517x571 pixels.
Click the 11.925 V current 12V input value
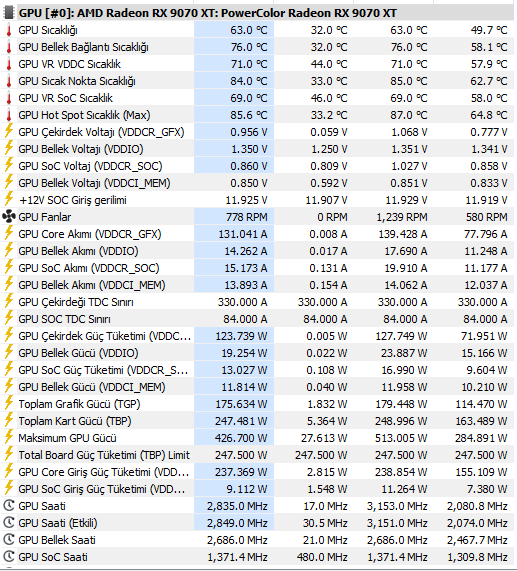click(246, 200)
